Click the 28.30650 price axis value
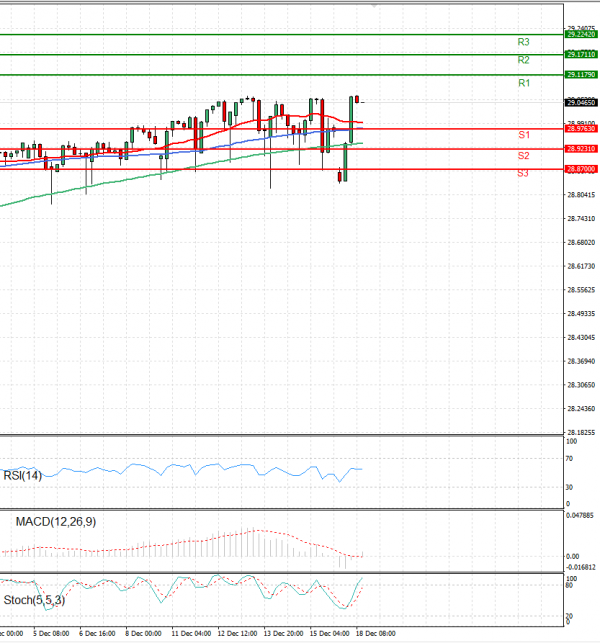Viewport: 600px width, 643px height. pos(581,385)
